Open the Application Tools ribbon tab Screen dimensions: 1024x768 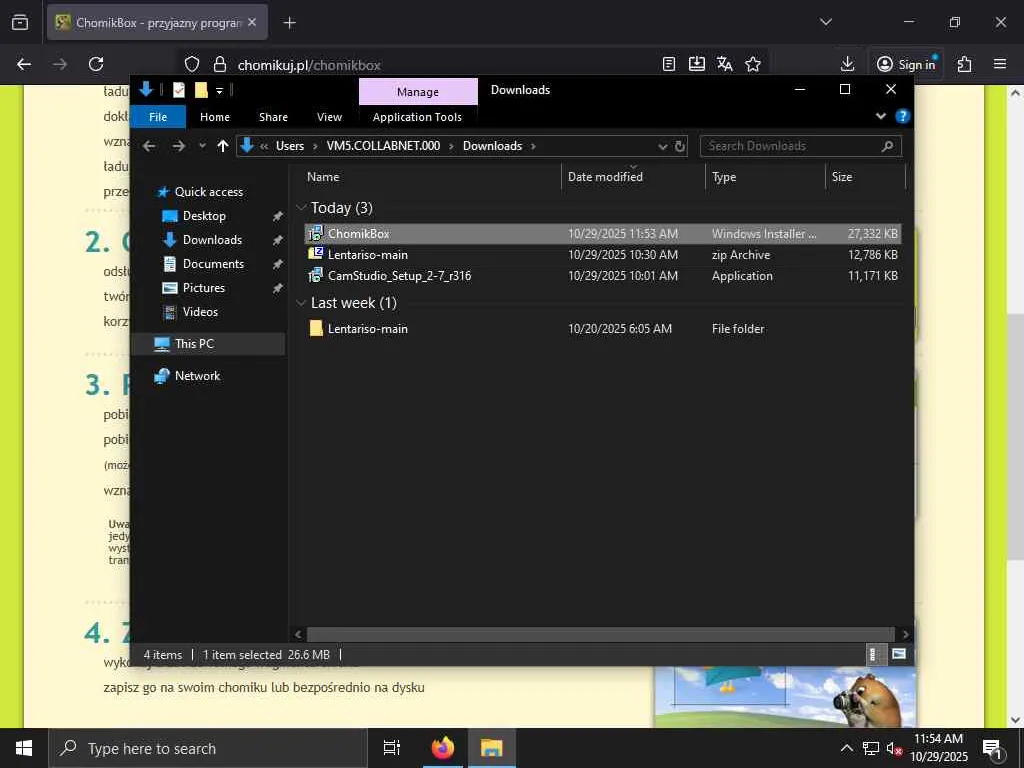pos(417,117)
